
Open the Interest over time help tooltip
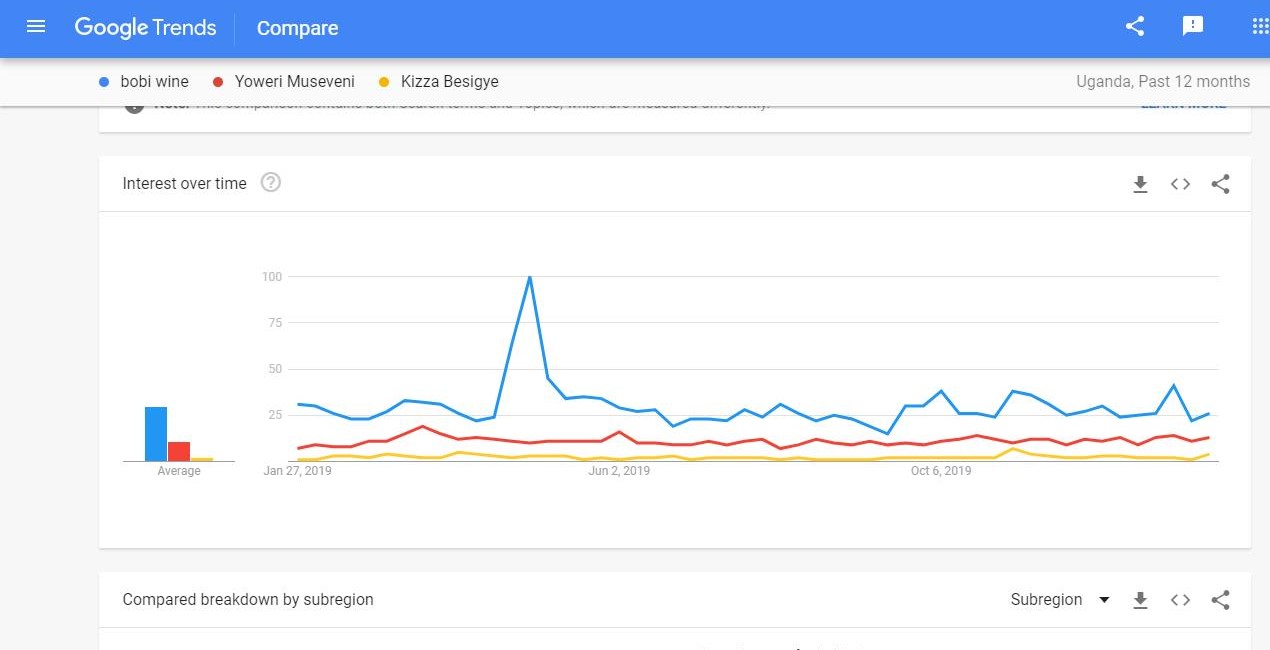[270, 183]
